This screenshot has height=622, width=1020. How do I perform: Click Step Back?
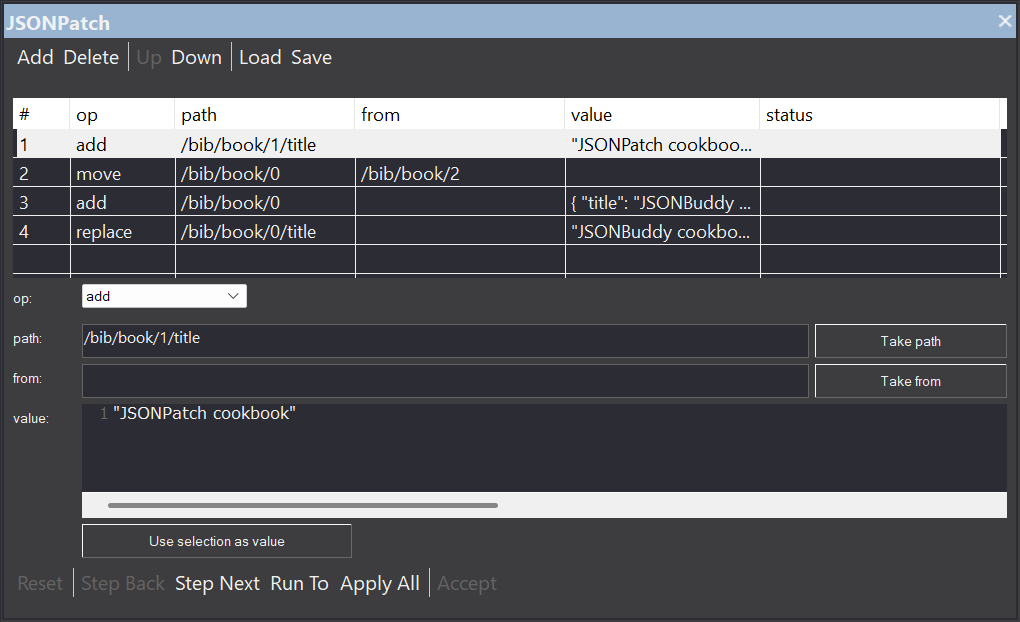tap(123, 583)
